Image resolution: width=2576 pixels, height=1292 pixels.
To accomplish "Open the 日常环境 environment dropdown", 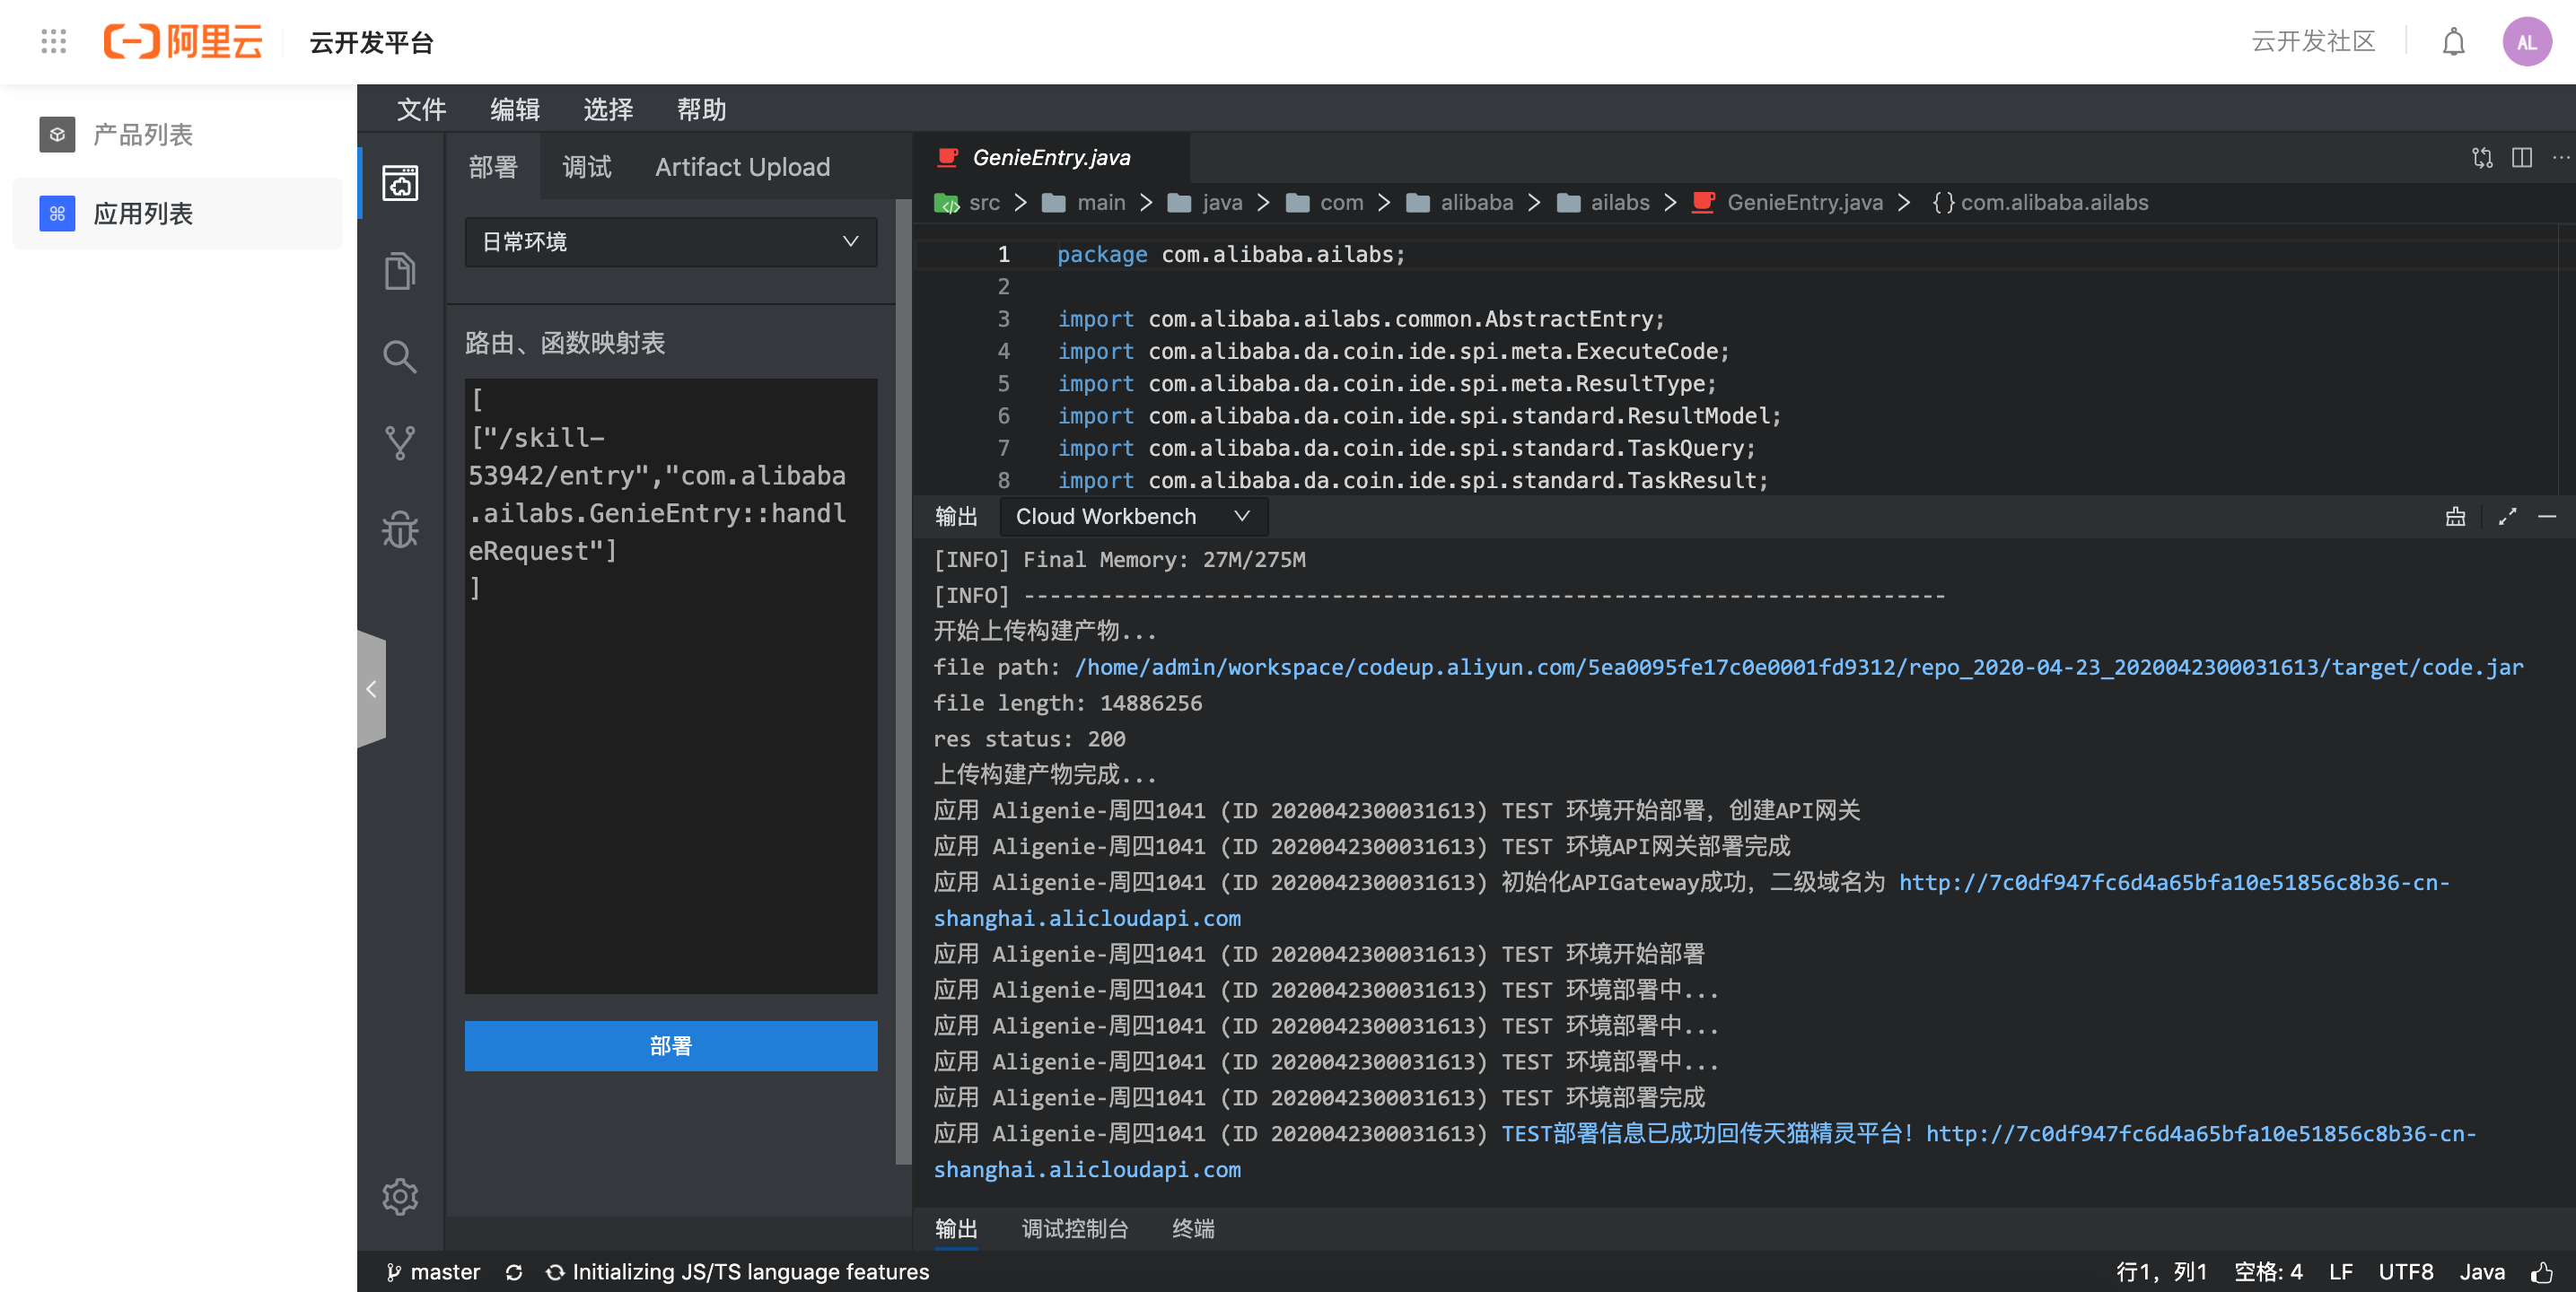I will pos(671,242).
